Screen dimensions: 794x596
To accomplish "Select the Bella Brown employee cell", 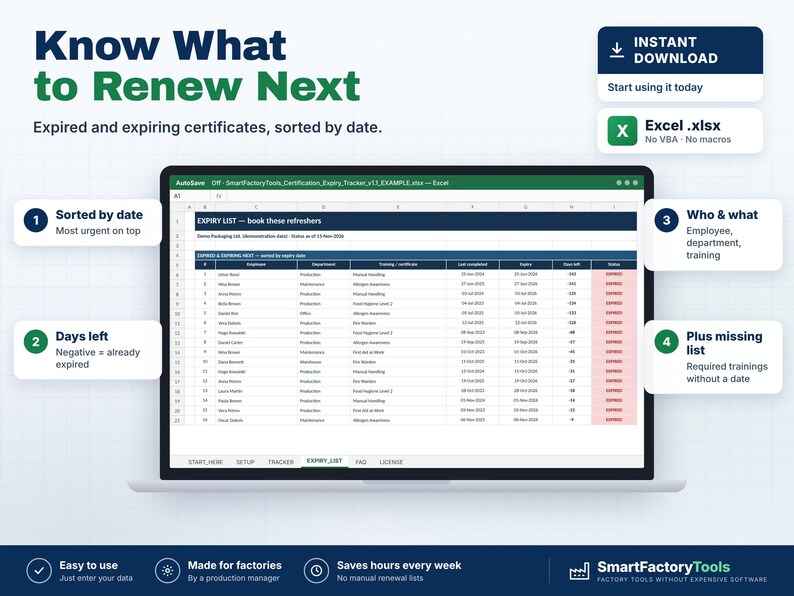I will [x=256, y=304].
